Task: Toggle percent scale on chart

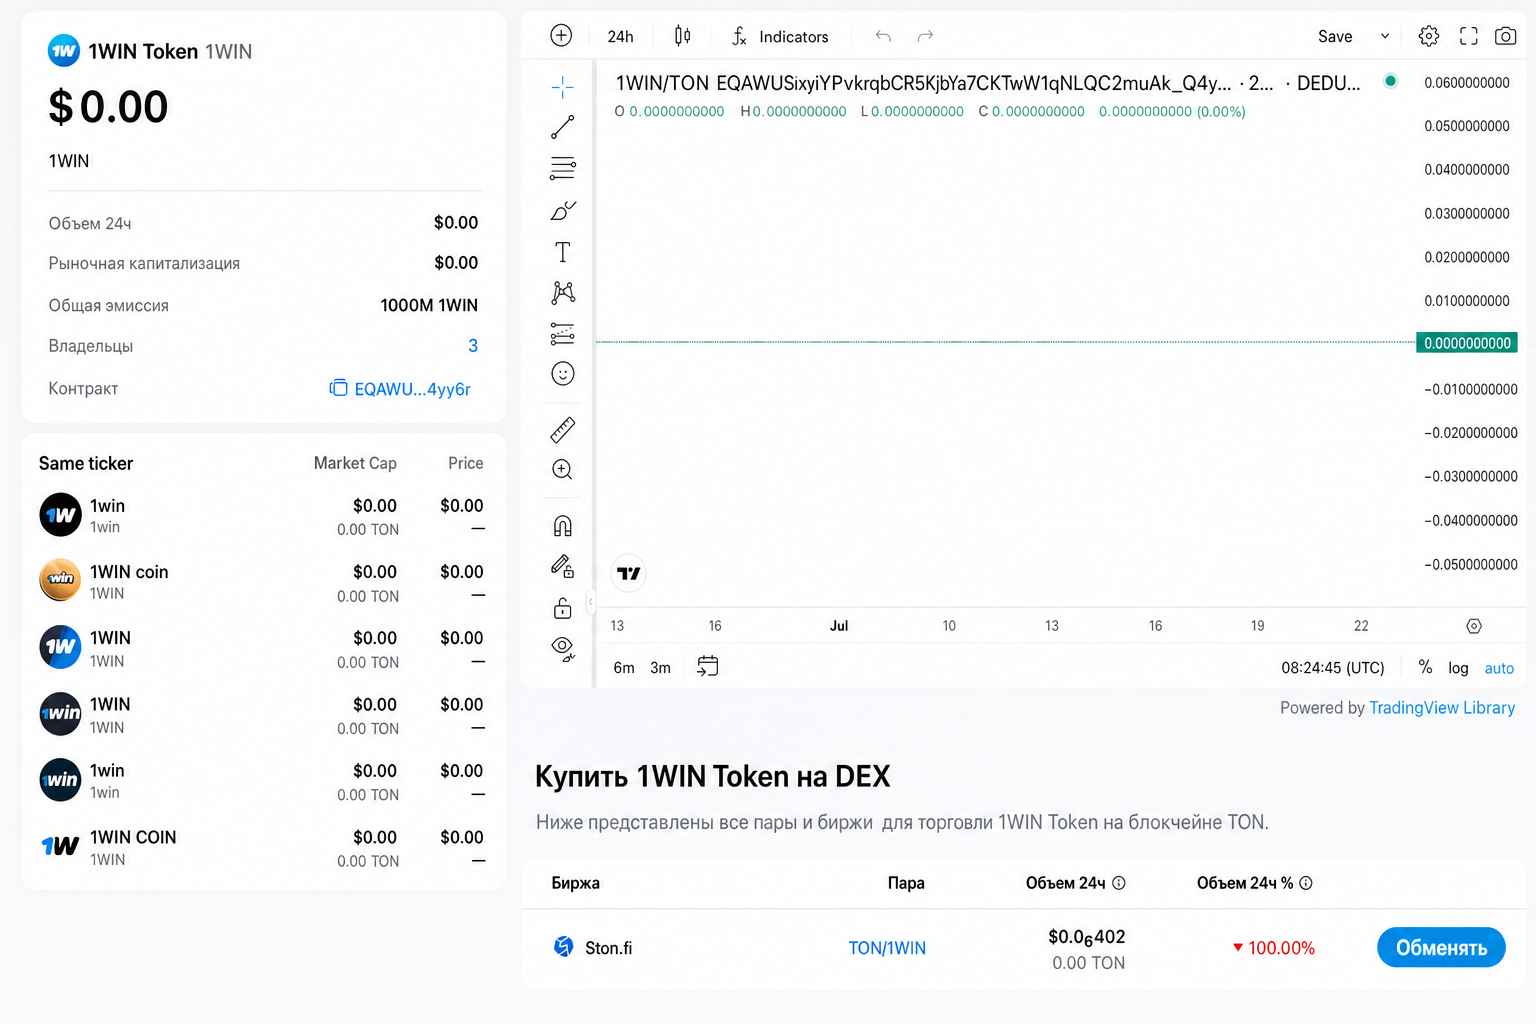Action: 1425,667
